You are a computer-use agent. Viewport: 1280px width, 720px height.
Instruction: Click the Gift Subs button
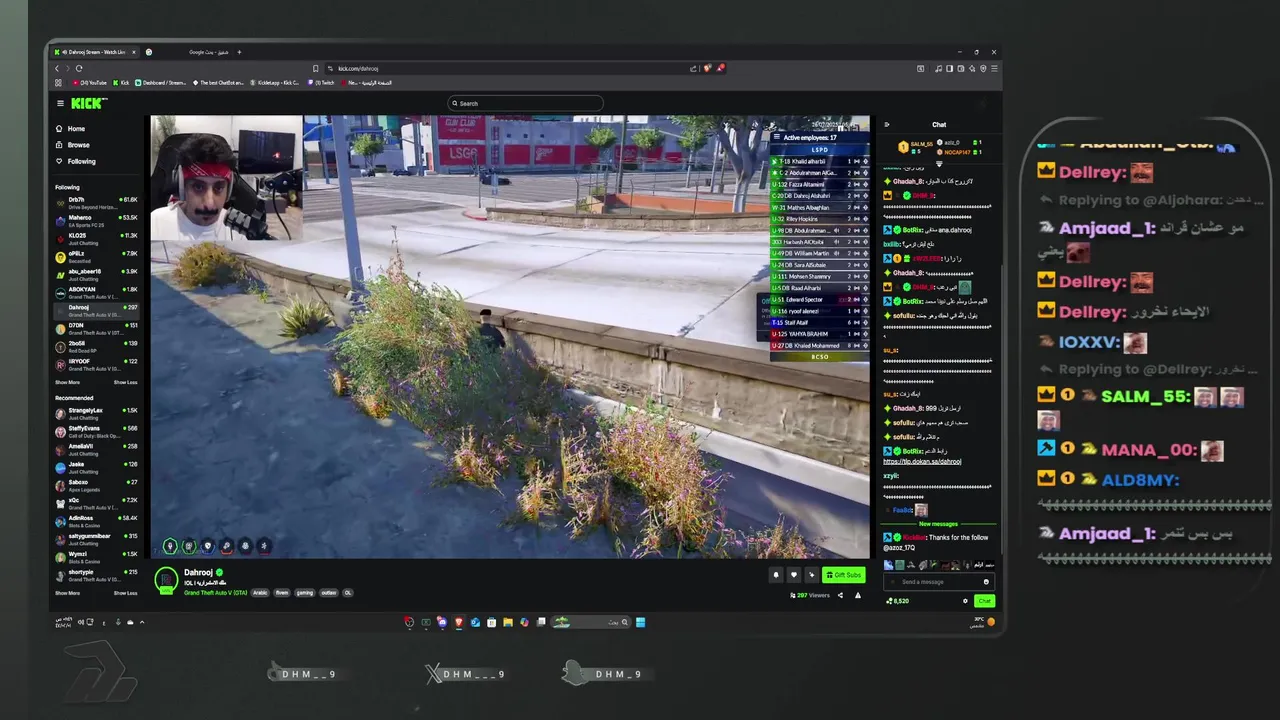click(844, 575)
